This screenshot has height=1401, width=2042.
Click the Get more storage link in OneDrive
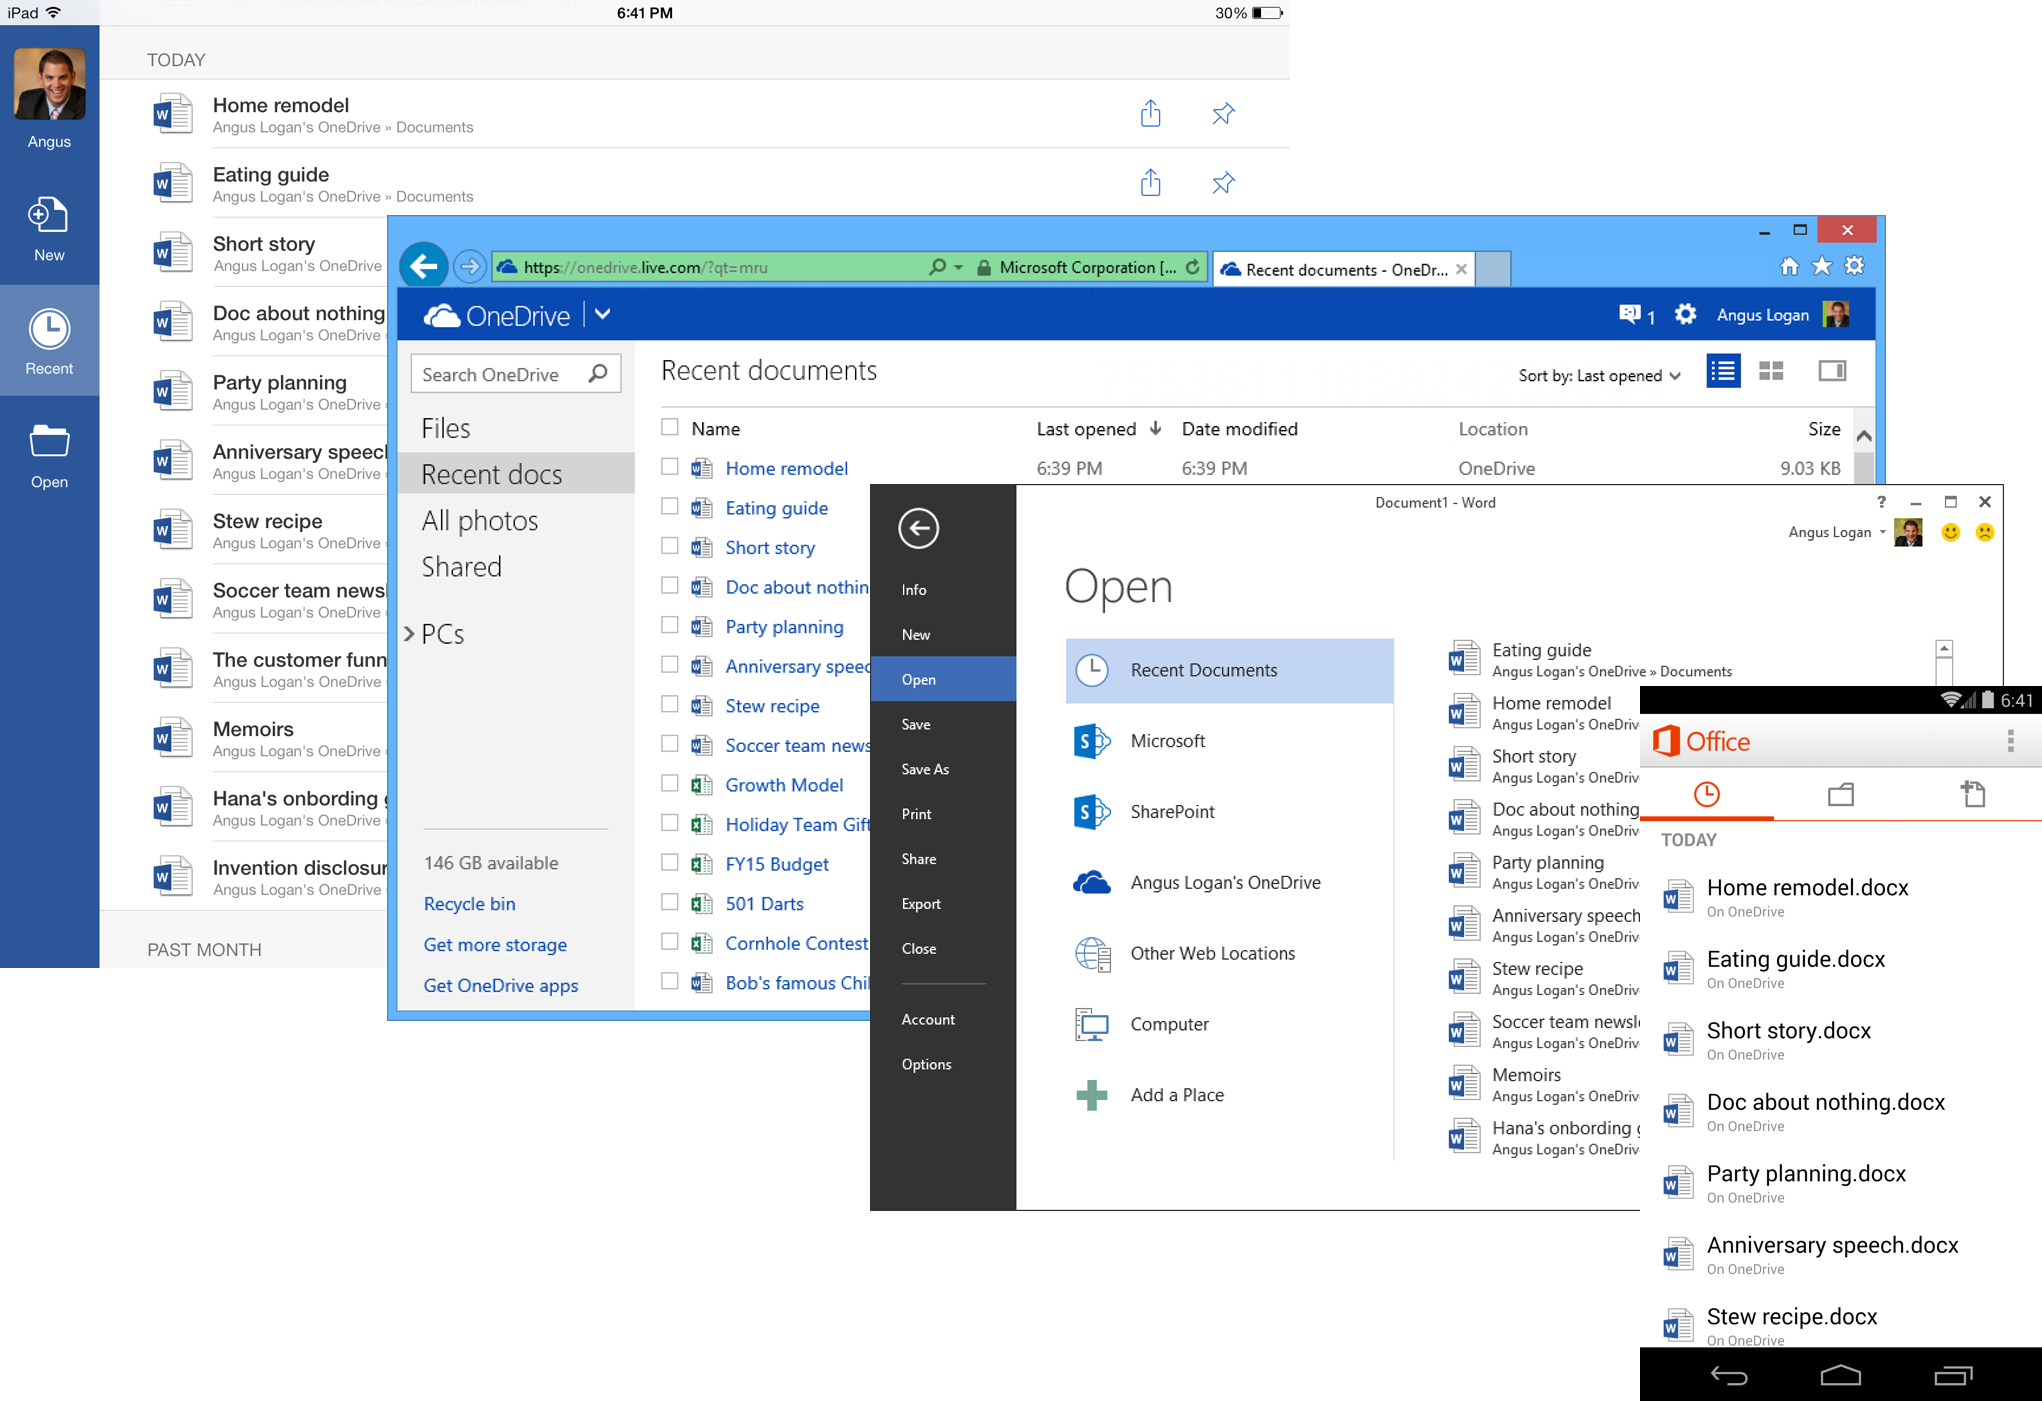click(x=497, y=943)
